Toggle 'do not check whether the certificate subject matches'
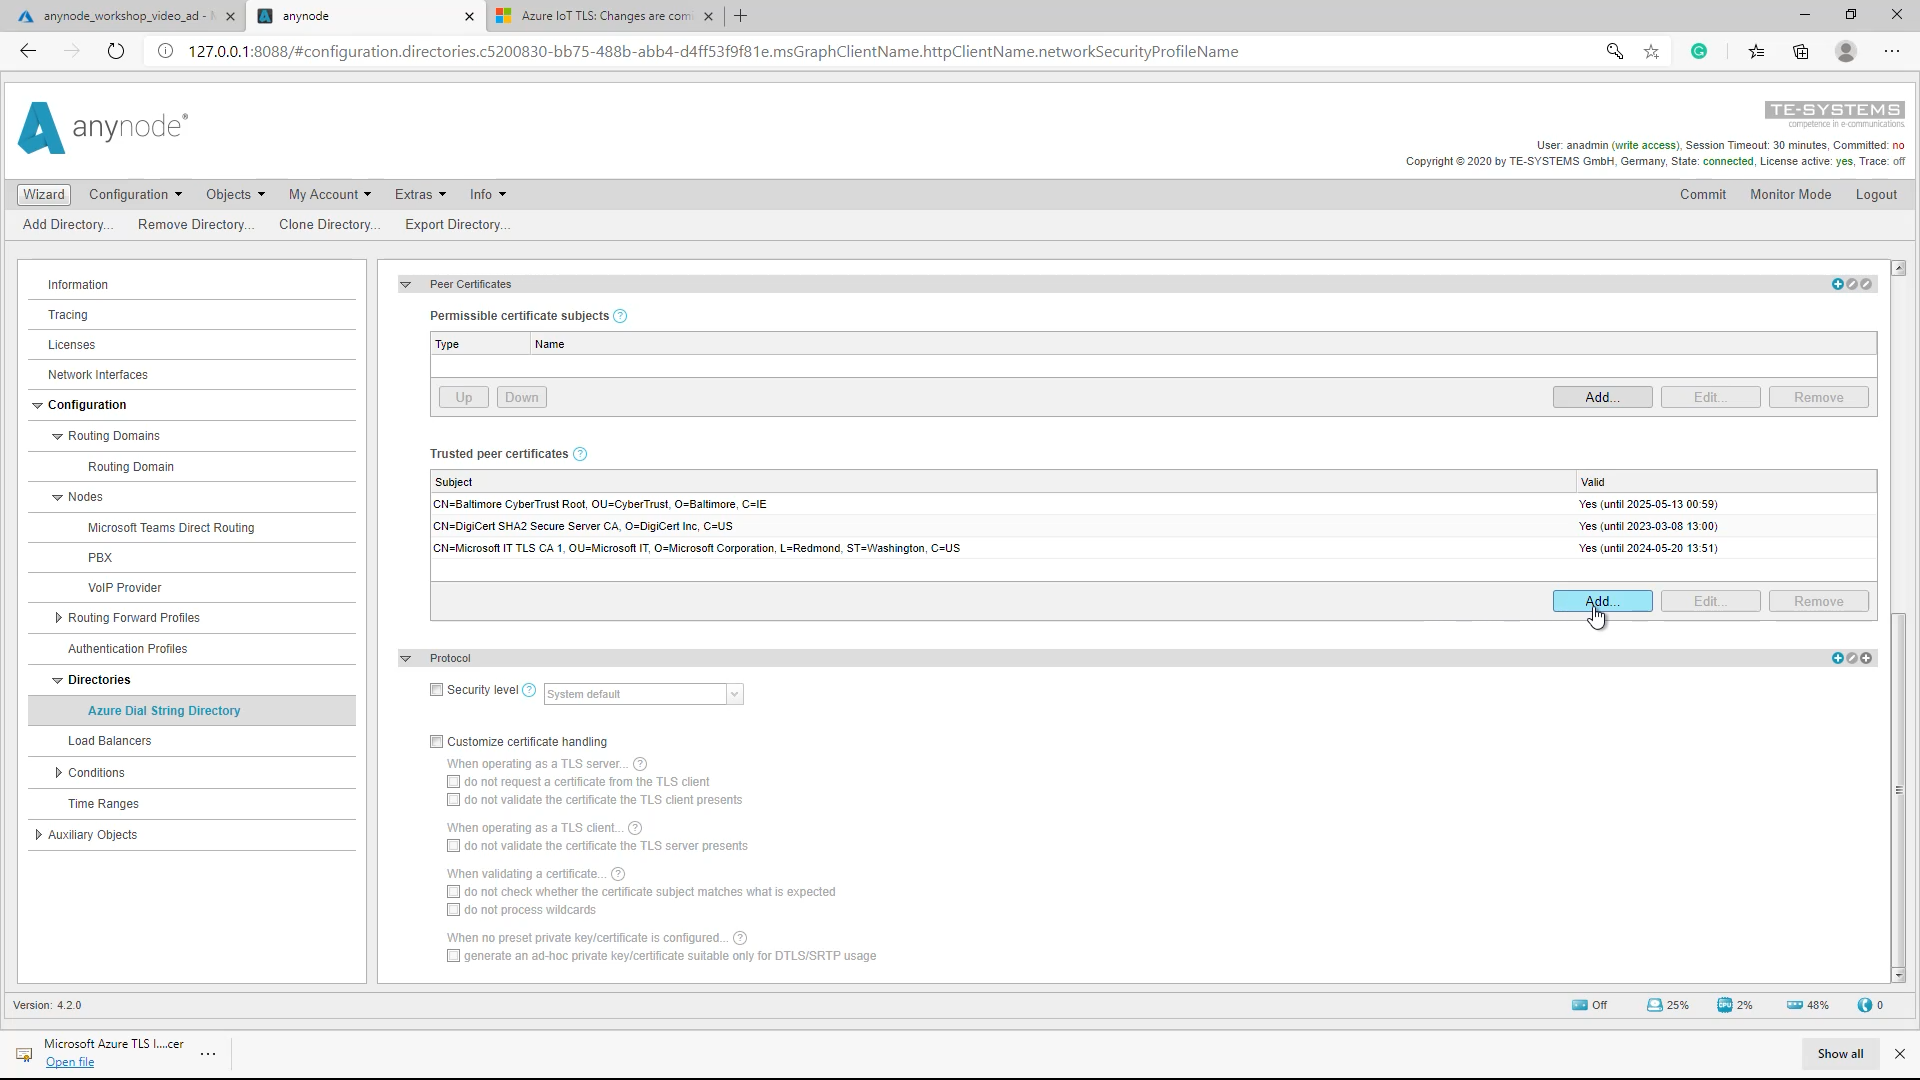 click(x=453, y=892)
